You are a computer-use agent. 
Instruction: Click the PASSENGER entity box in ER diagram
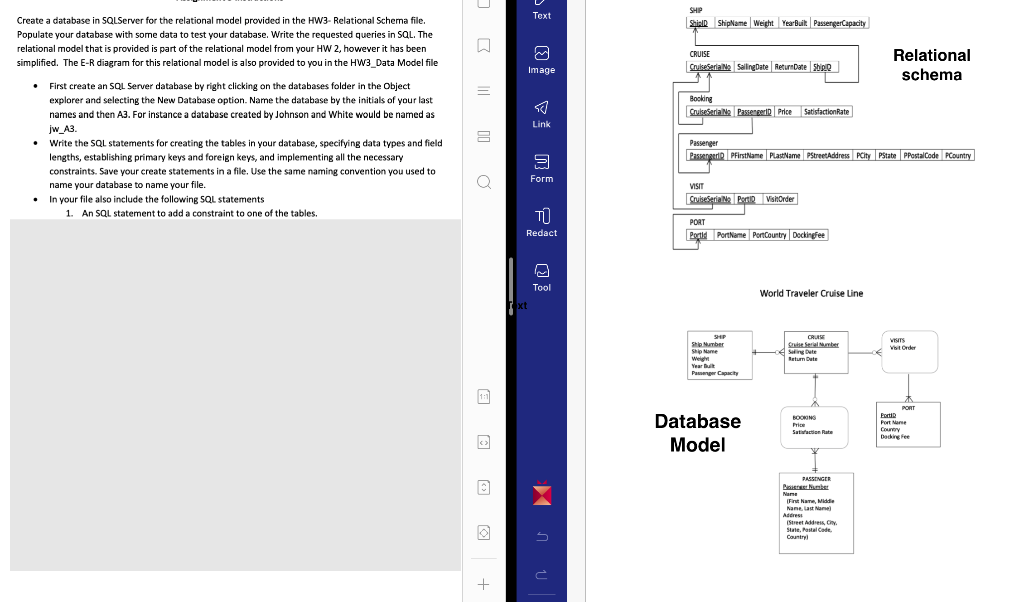[x=816, y=513]
